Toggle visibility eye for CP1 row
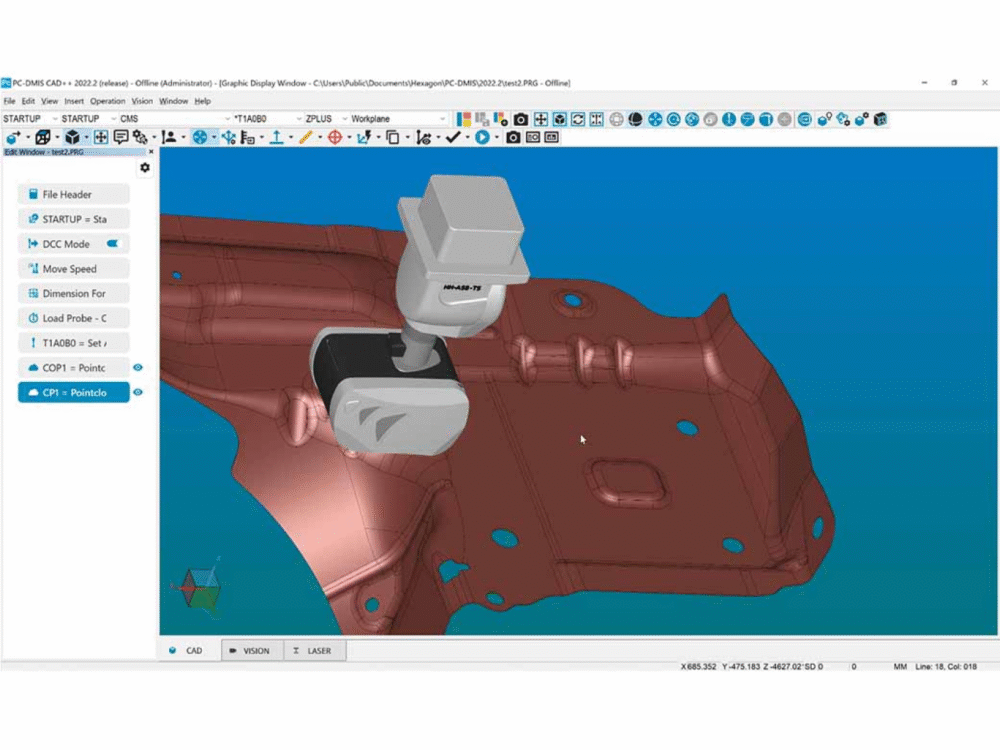The width and height of the screenshot is (1000, 750). (138, 392)
